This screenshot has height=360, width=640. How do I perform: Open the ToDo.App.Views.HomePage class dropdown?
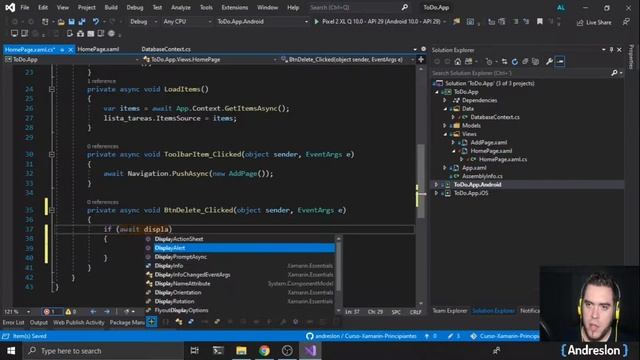coord(209,60)
